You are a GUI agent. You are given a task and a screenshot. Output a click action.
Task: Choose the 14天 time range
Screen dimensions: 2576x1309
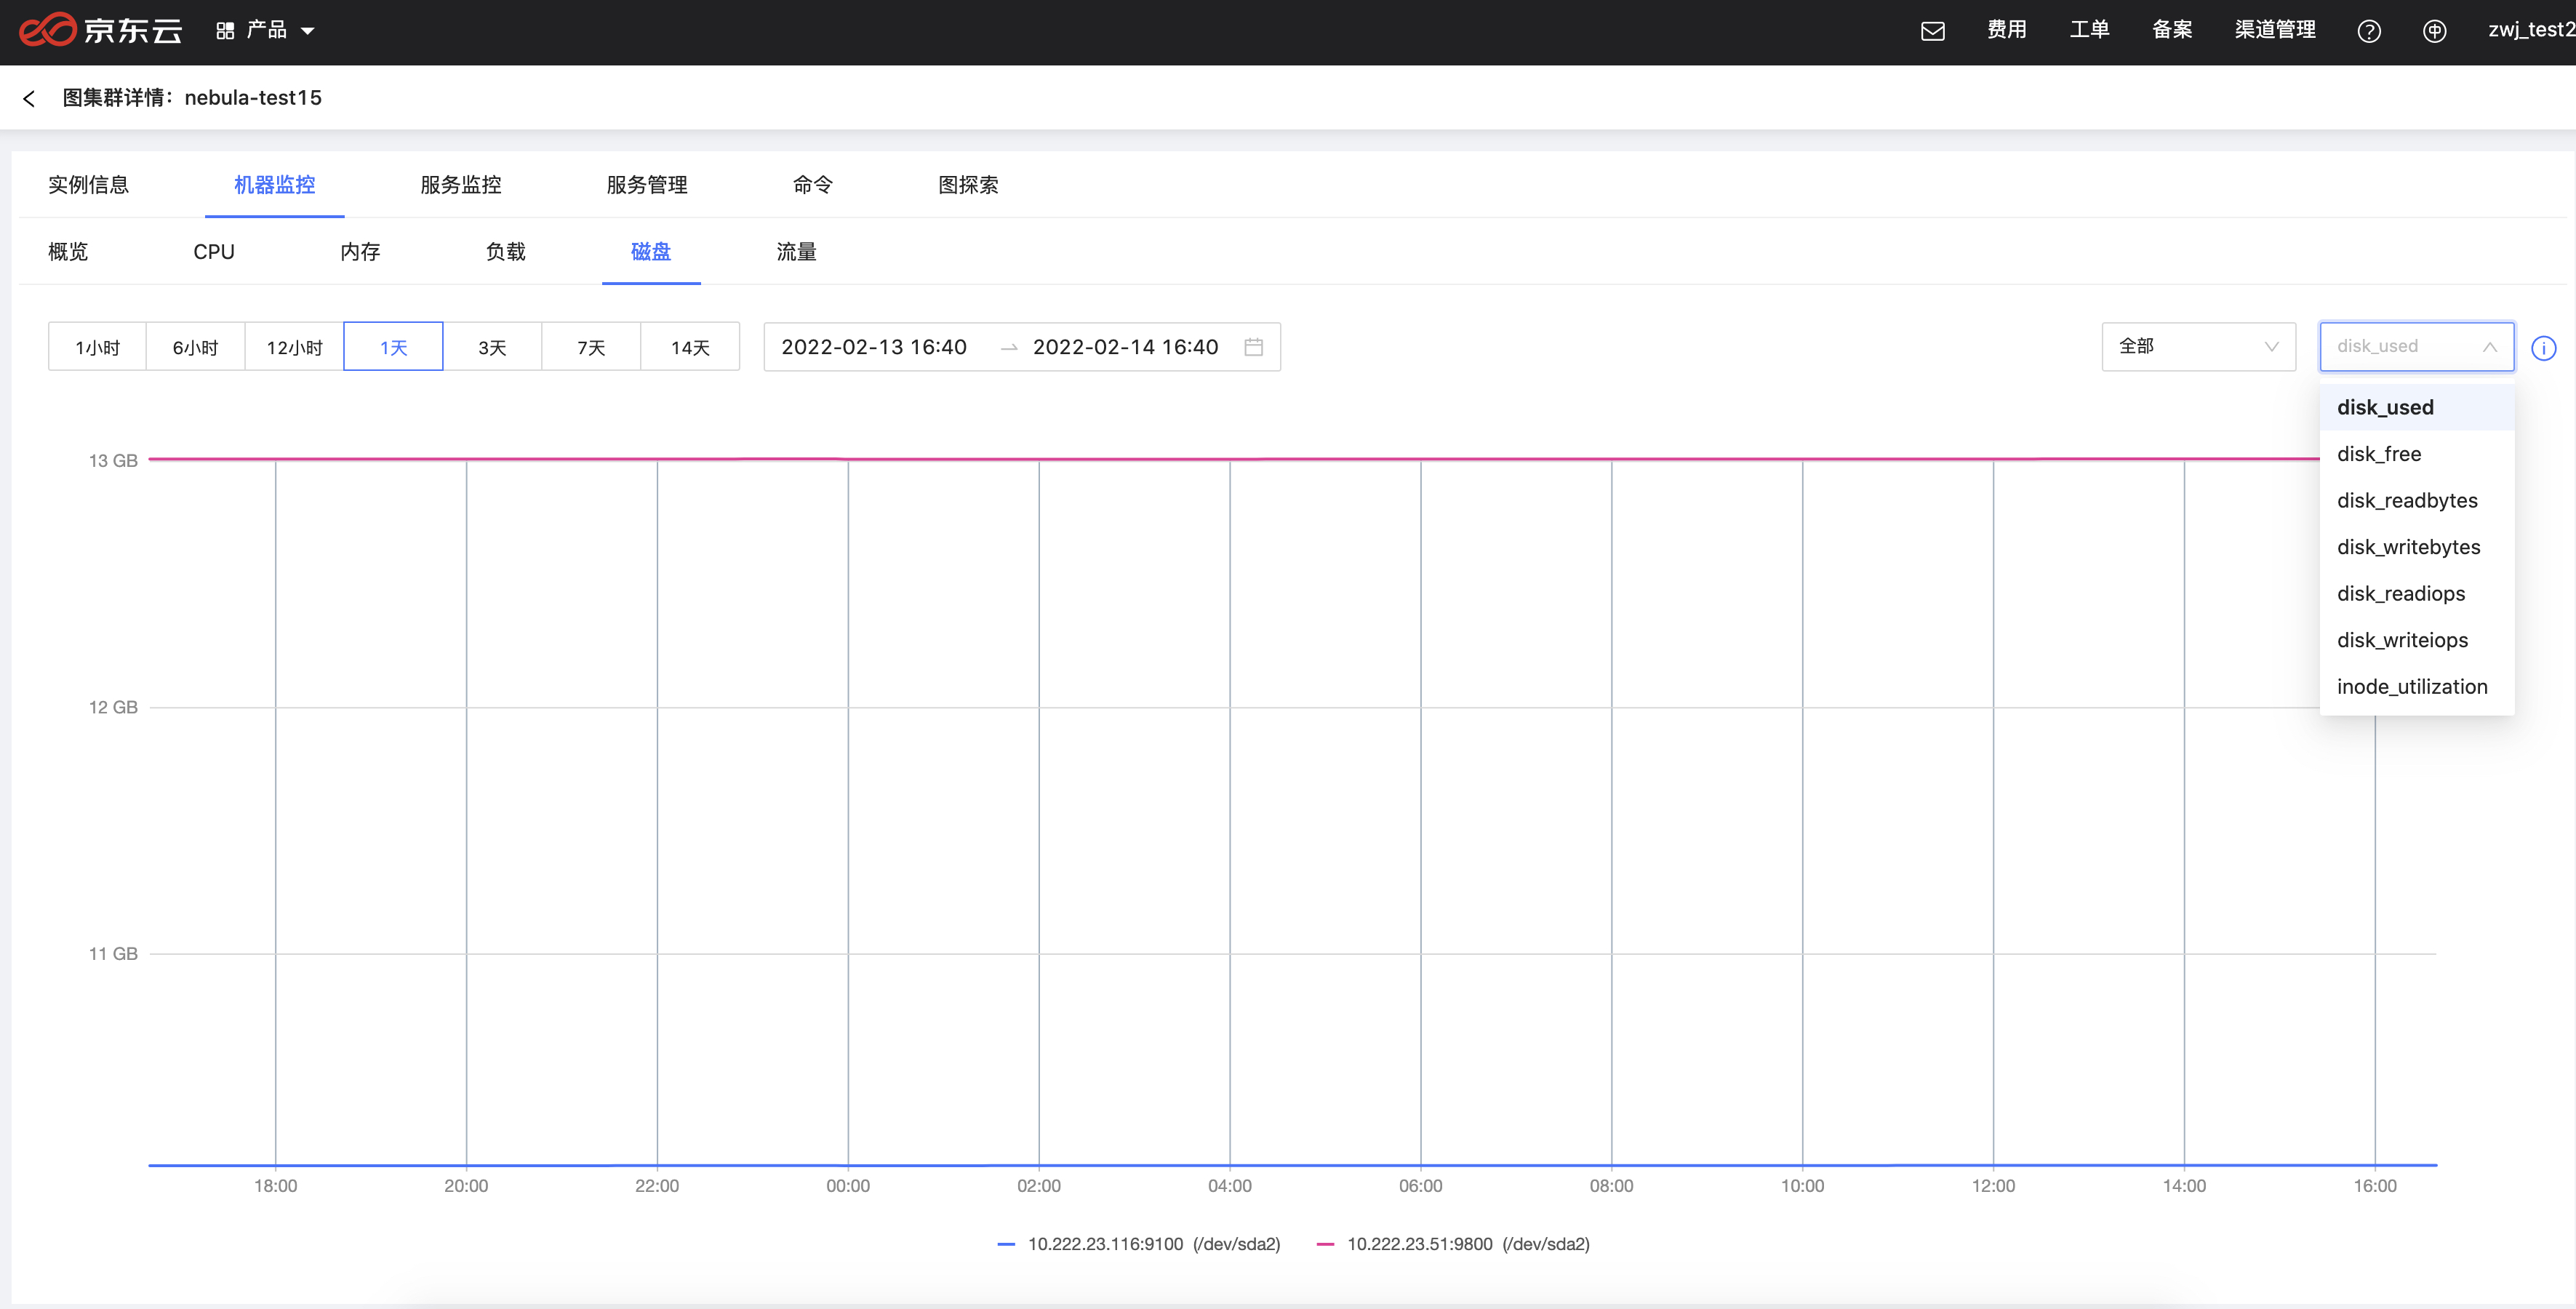click(690, 347)
